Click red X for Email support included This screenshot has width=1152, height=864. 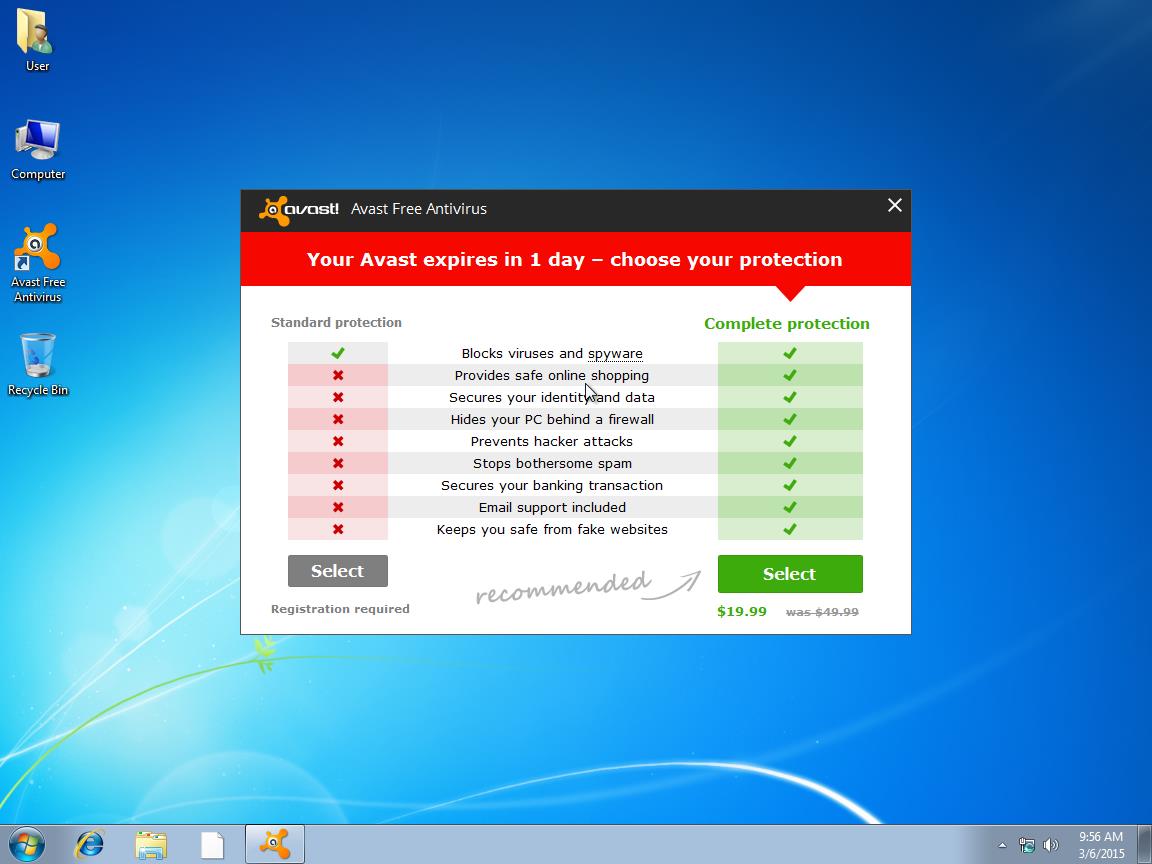tap(338, 508)
